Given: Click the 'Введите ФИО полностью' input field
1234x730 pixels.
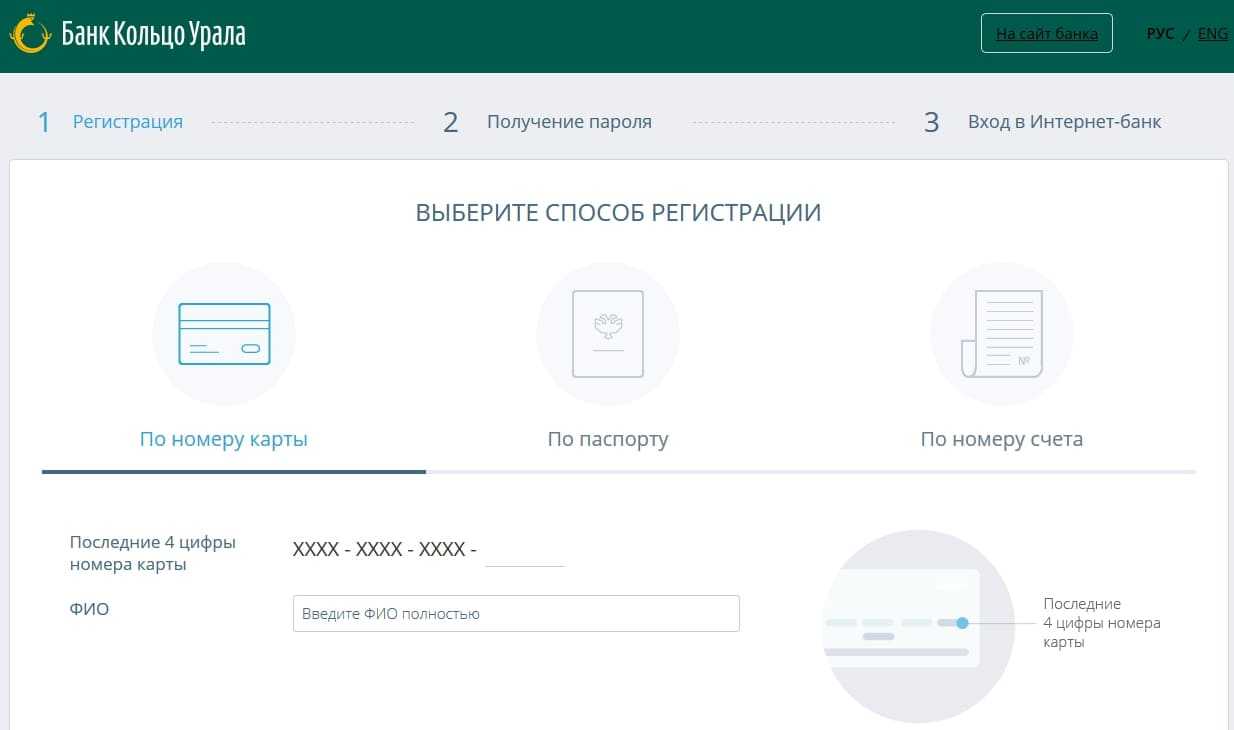Looking at the screenshot, I should [x=516, y=614].
